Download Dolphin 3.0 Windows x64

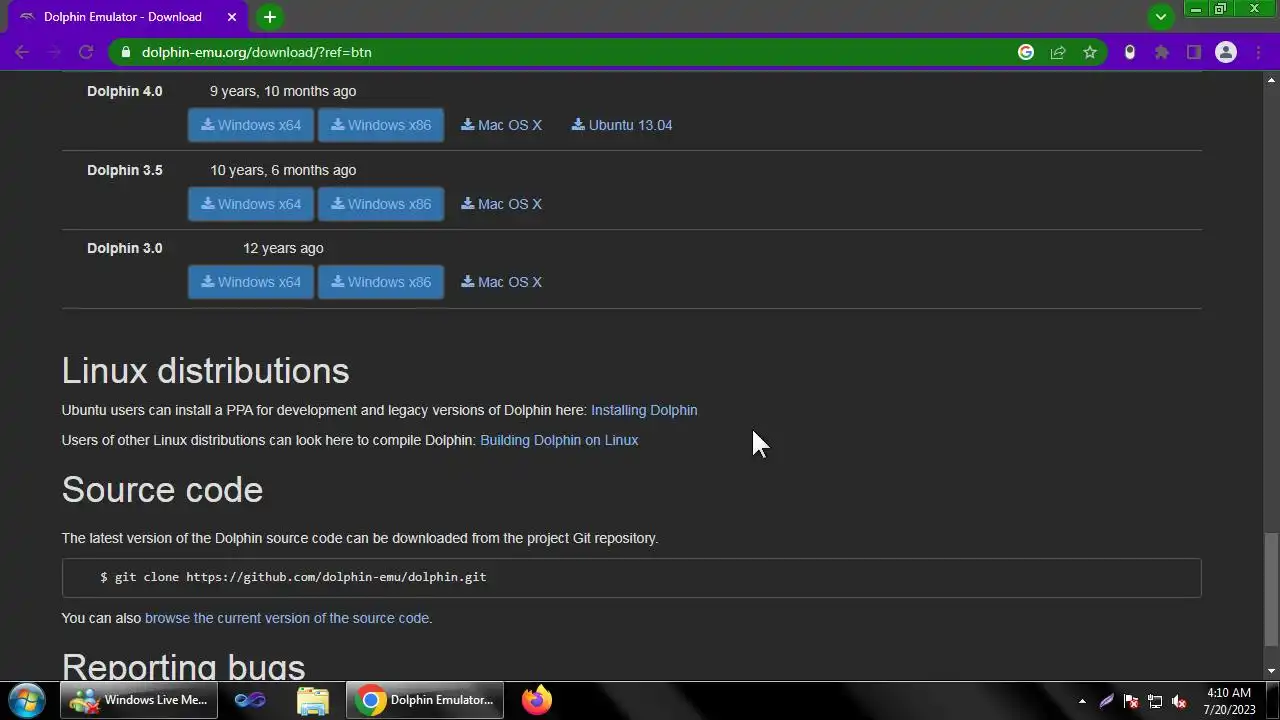coord(251,282)
